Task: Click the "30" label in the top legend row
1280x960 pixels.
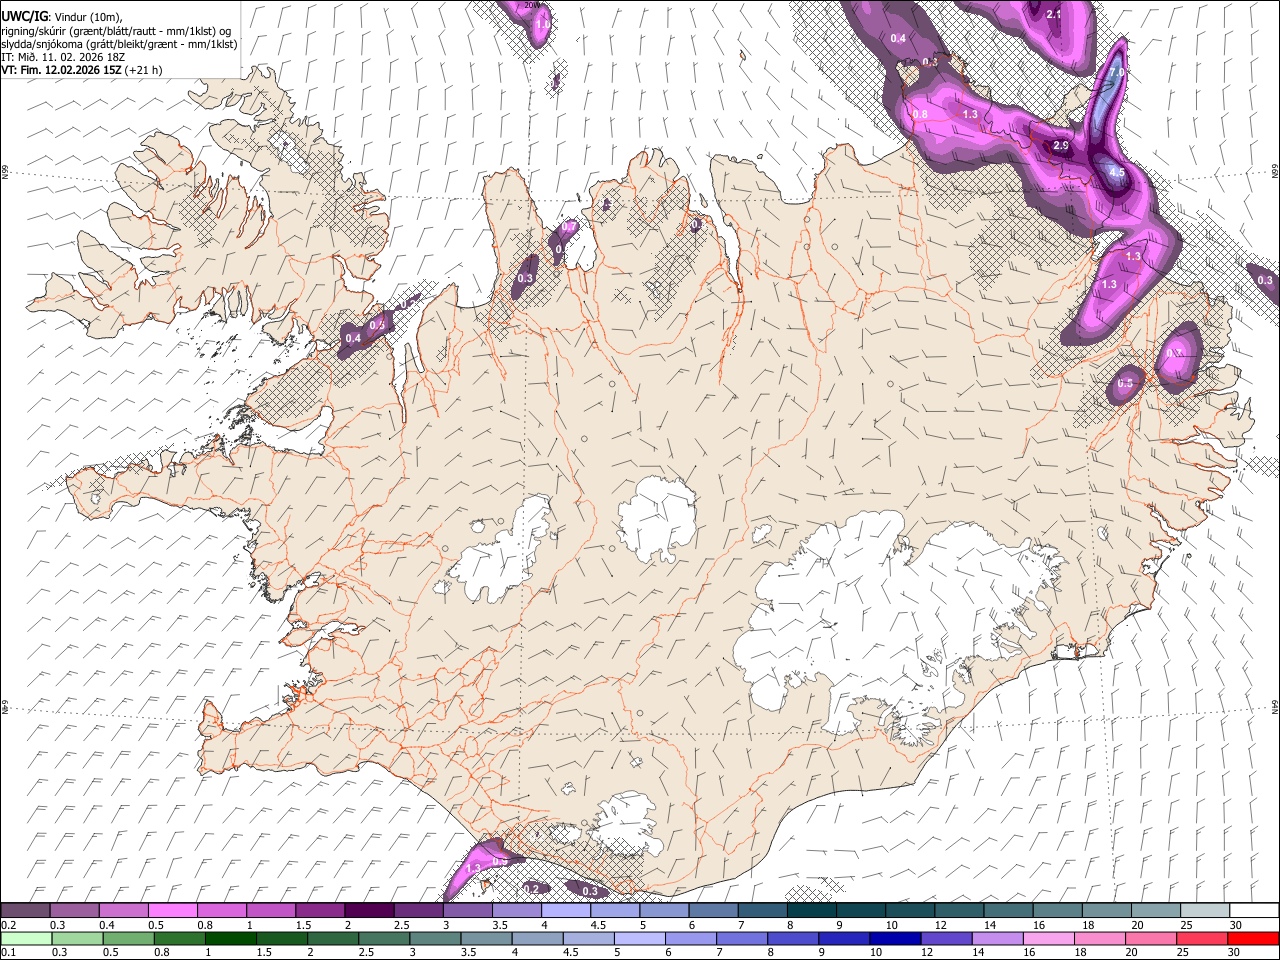Action: pyautogui.click(x=1236, y=925)
